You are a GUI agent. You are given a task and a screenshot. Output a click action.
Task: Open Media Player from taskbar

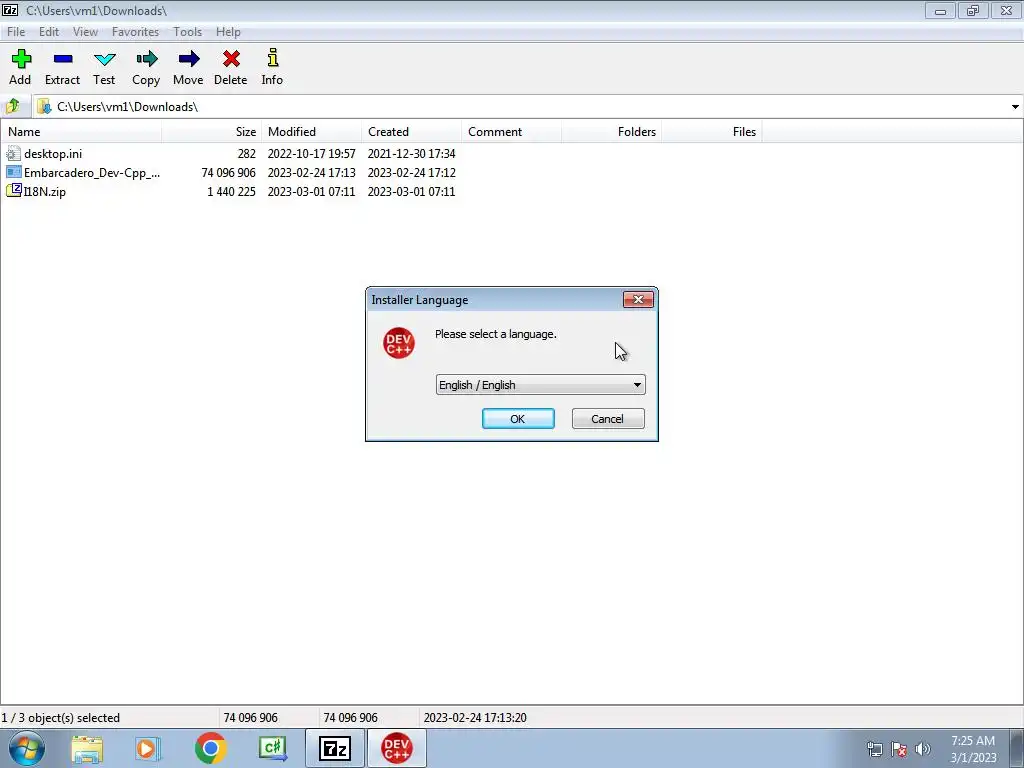(148, 749)
